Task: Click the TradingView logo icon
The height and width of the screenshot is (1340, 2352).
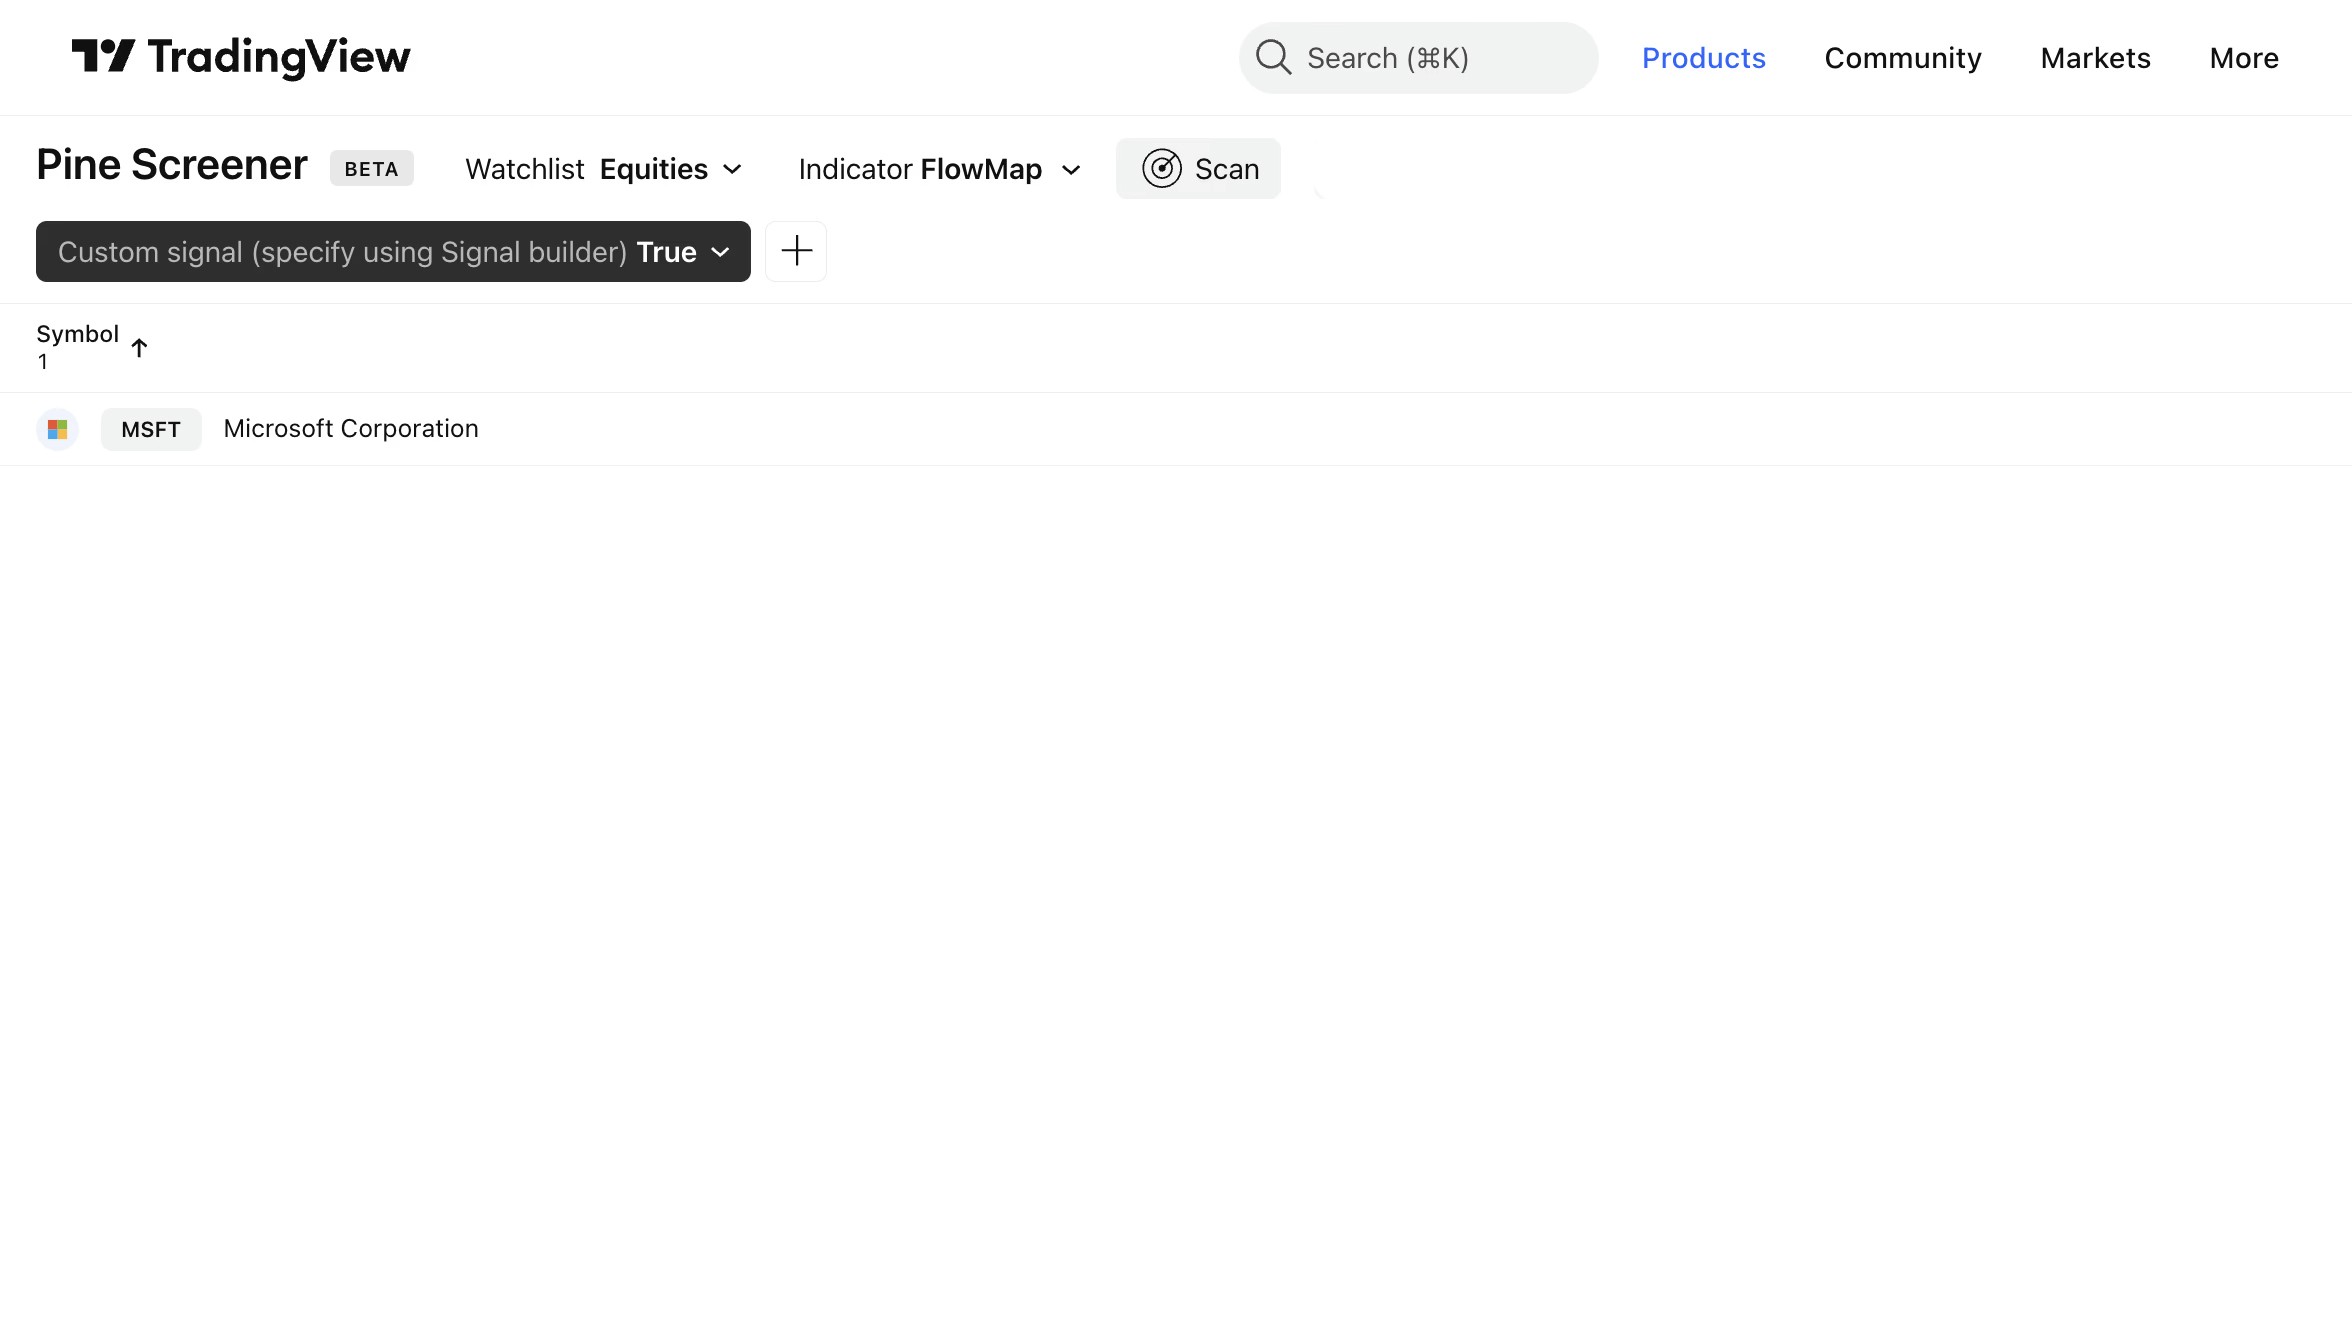Action: point(103,56)
